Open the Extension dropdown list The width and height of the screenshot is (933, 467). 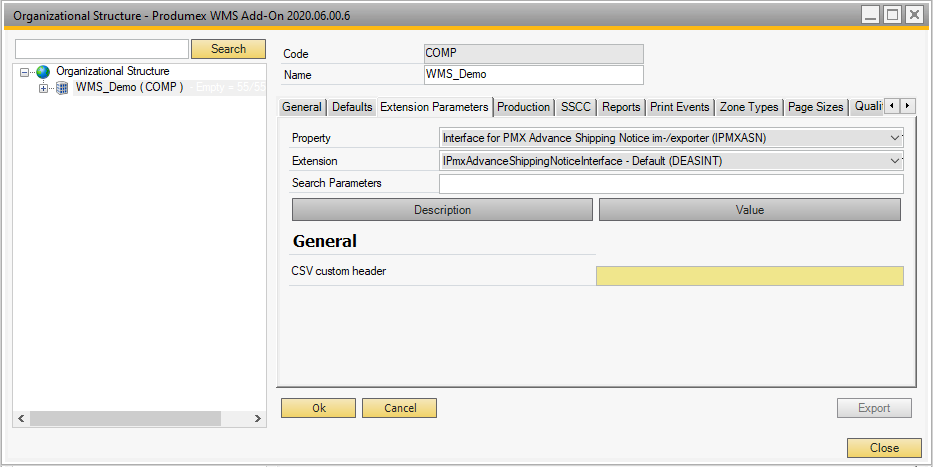pos(895,161)
